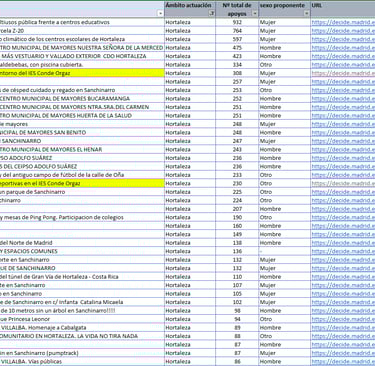Click the cell 'un parque de Sanchinarro'
This screenshot has width=375, height=366.
pos(82,192)
